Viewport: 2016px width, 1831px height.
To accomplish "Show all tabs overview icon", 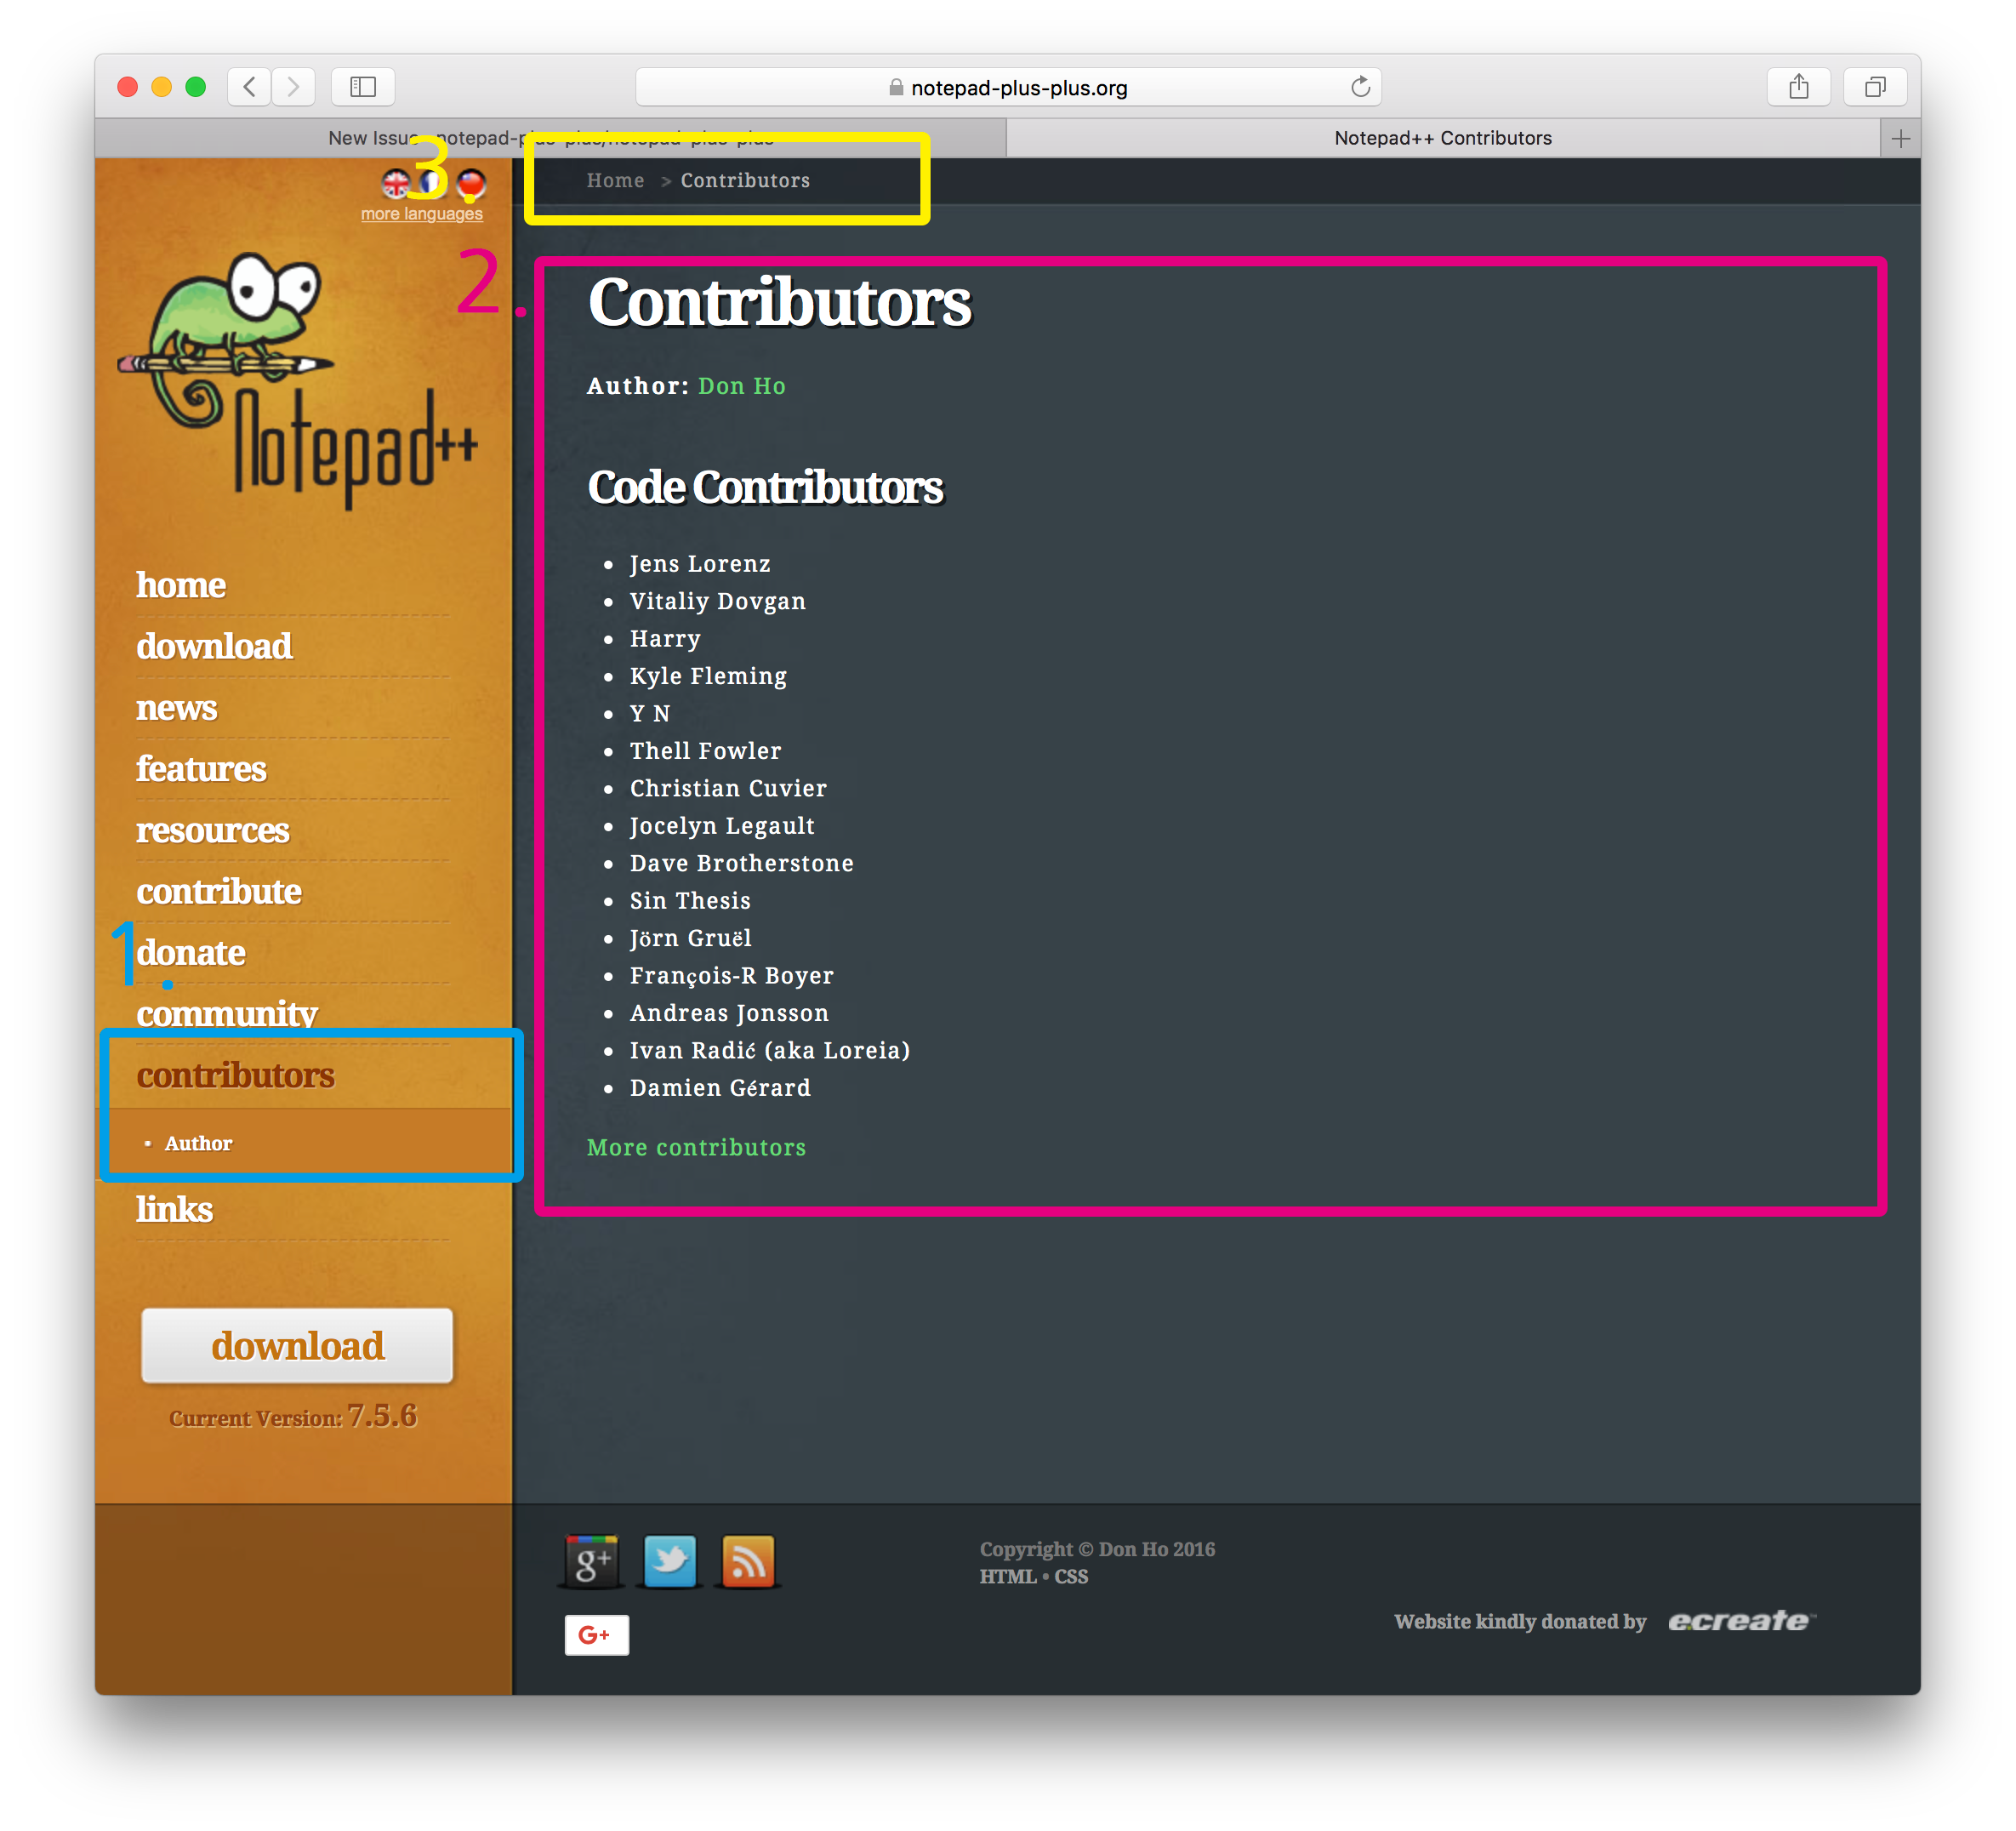I will point(1875,87).
